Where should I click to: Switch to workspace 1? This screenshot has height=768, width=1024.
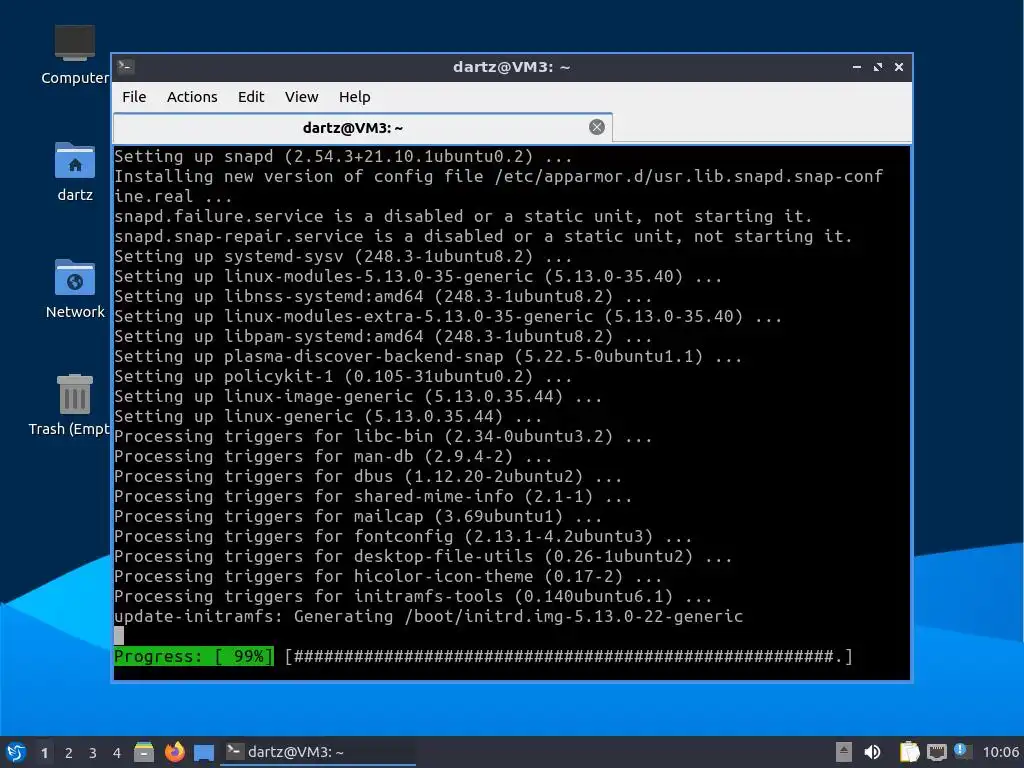pos(44,753)
